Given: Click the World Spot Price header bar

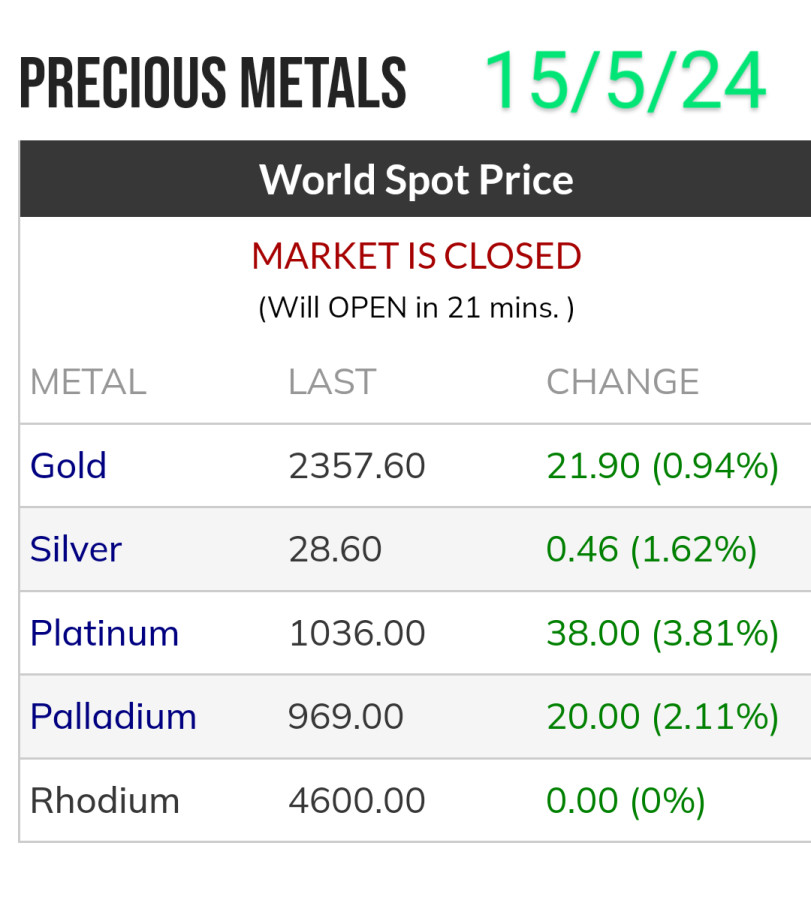Looking at the screenshot, I should [x=416, y=180].
